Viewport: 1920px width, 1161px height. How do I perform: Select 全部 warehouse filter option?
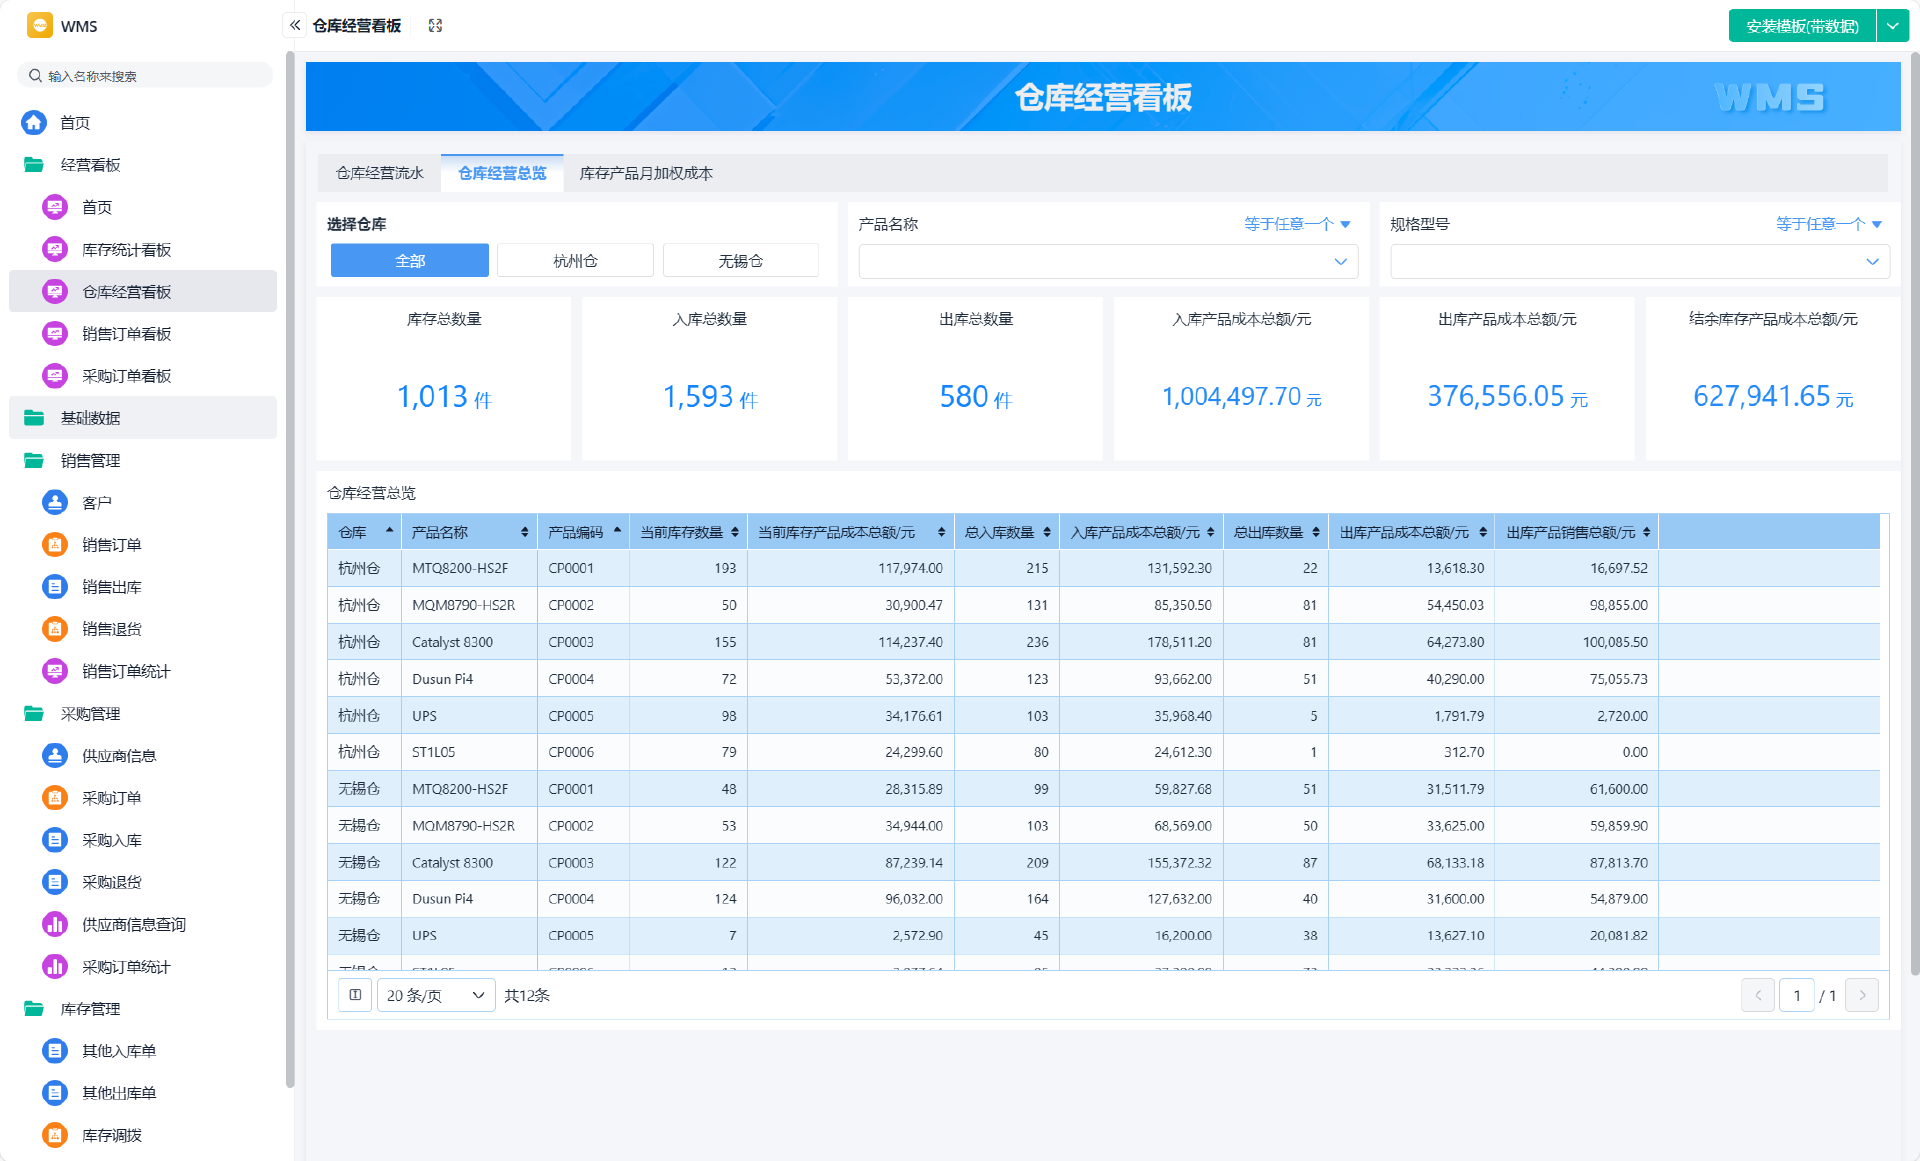click(410, 261)
